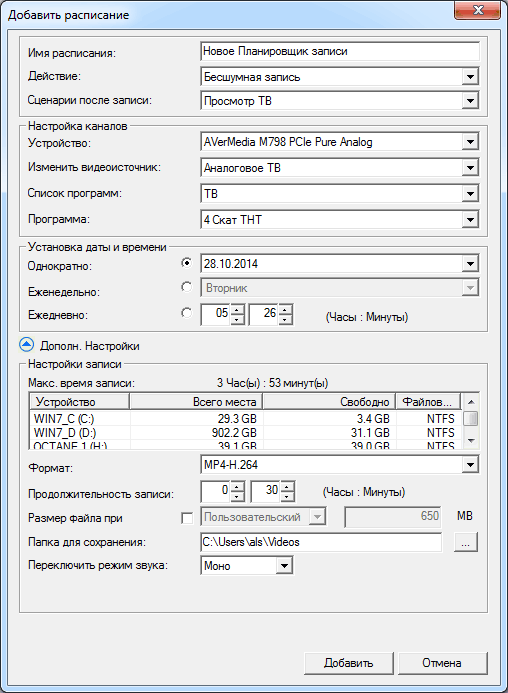Click the drive list scrollbar down arrow

tap(471, 441)
